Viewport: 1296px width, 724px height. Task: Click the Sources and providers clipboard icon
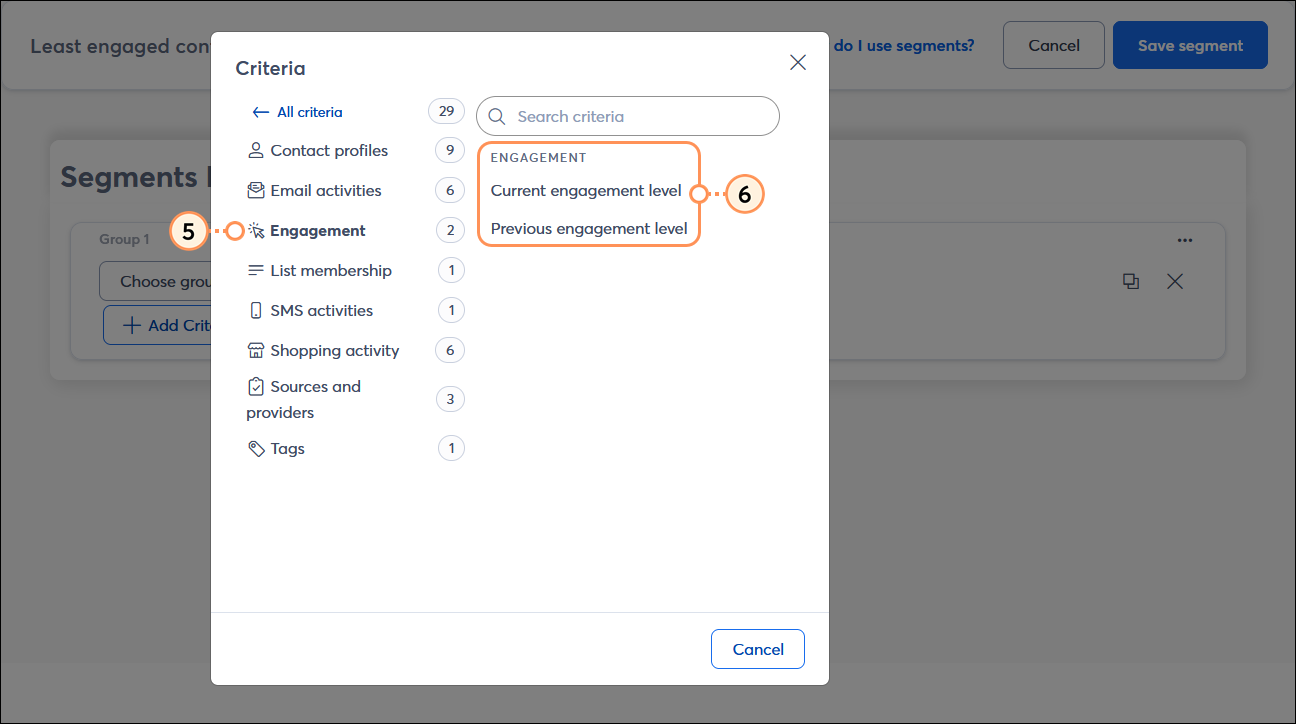click(256, 386)
